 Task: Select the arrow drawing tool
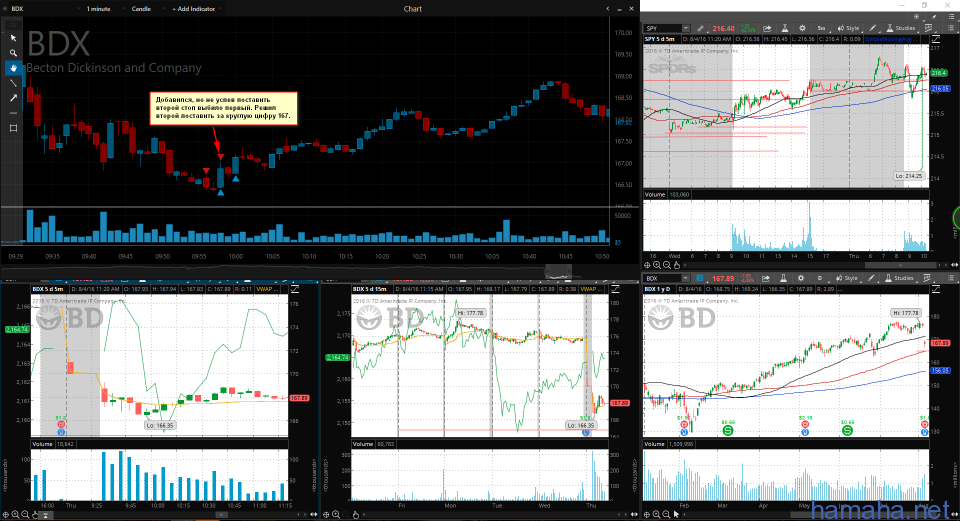click(x=13, y=98)
